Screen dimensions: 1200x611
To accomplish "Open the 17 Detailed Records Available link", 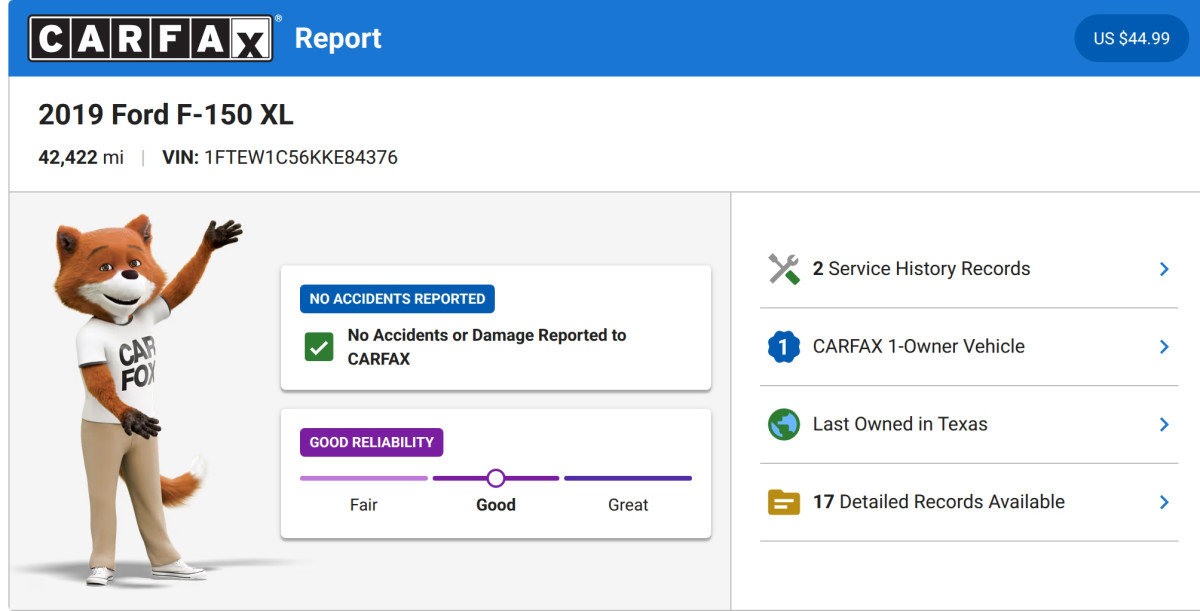I will tap(969, 502).
